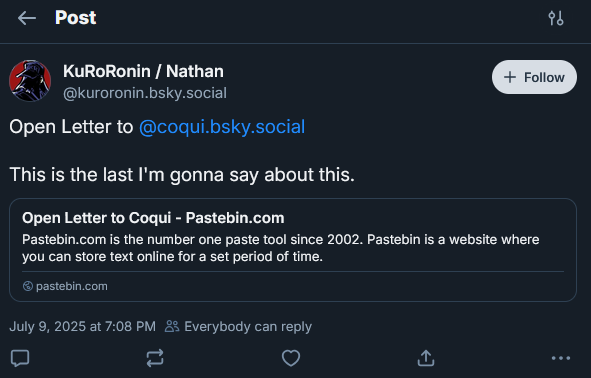Click the globe icon beside pastebin.com
Image resolution: width=591 pixels, height=378 pixels.
(28, 286)
